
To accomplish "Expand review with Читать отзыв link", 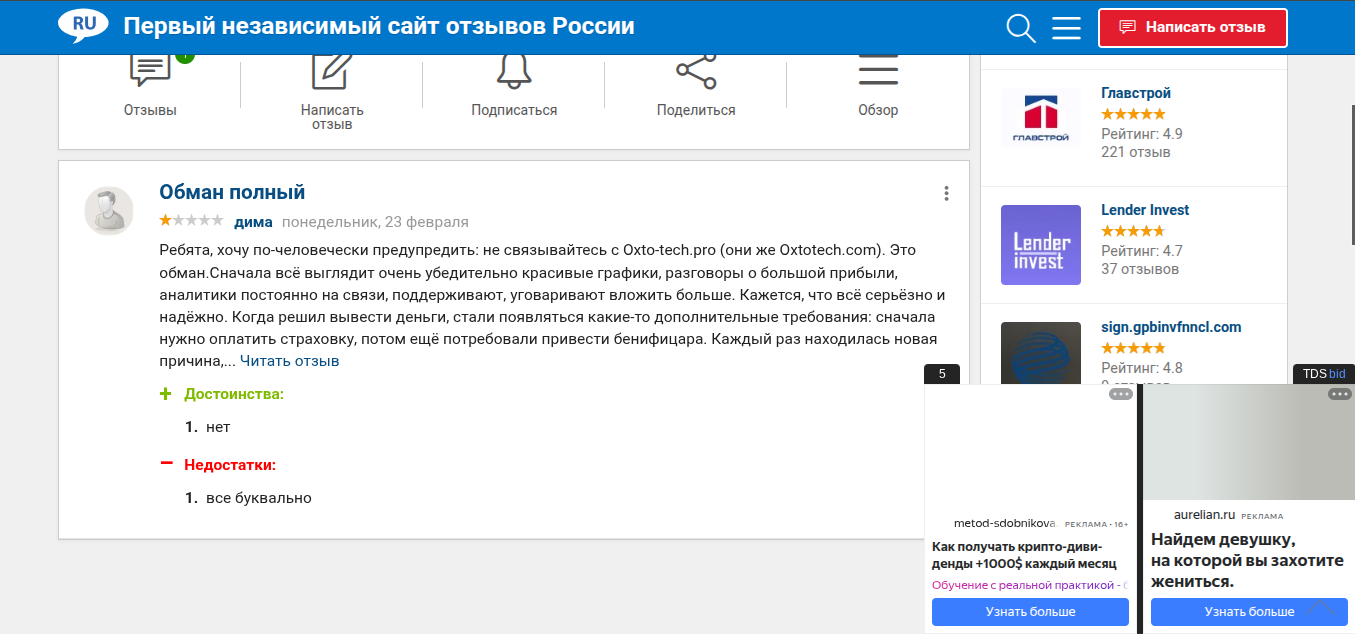I will (289, 361).
